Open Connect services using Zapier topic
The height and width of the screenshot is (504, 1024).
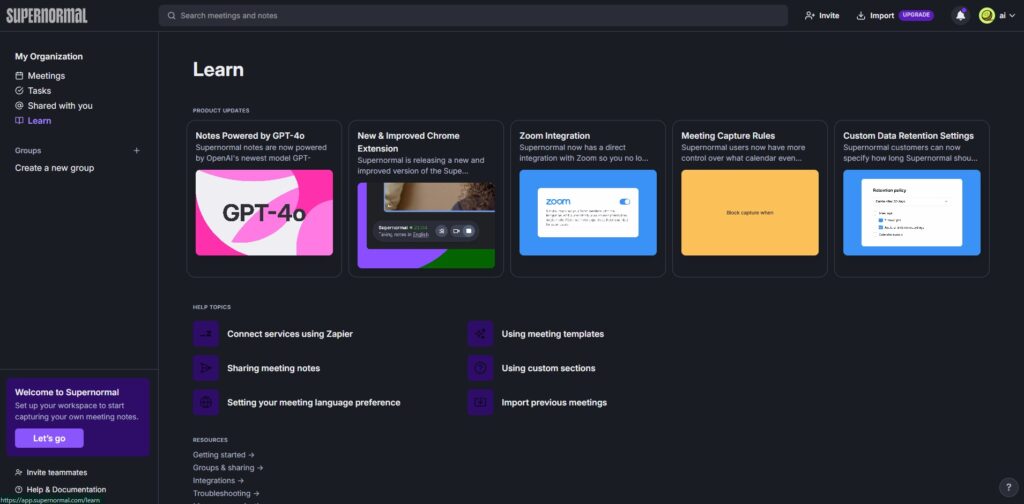click(x=289, y=334)
